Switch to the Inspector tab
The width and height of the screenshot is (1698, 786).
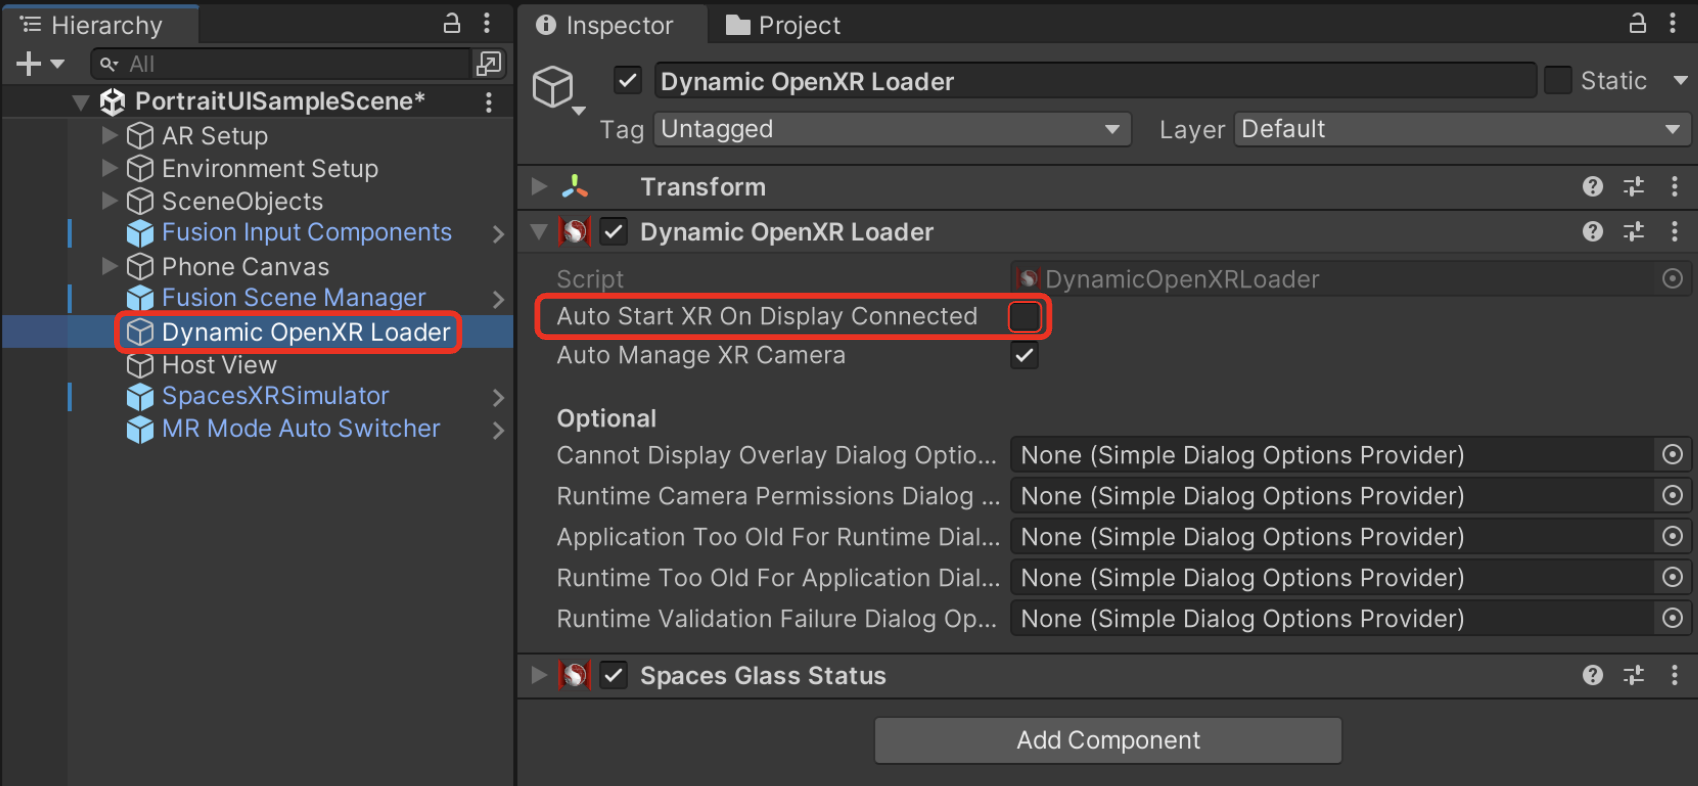tap(610, 25)
